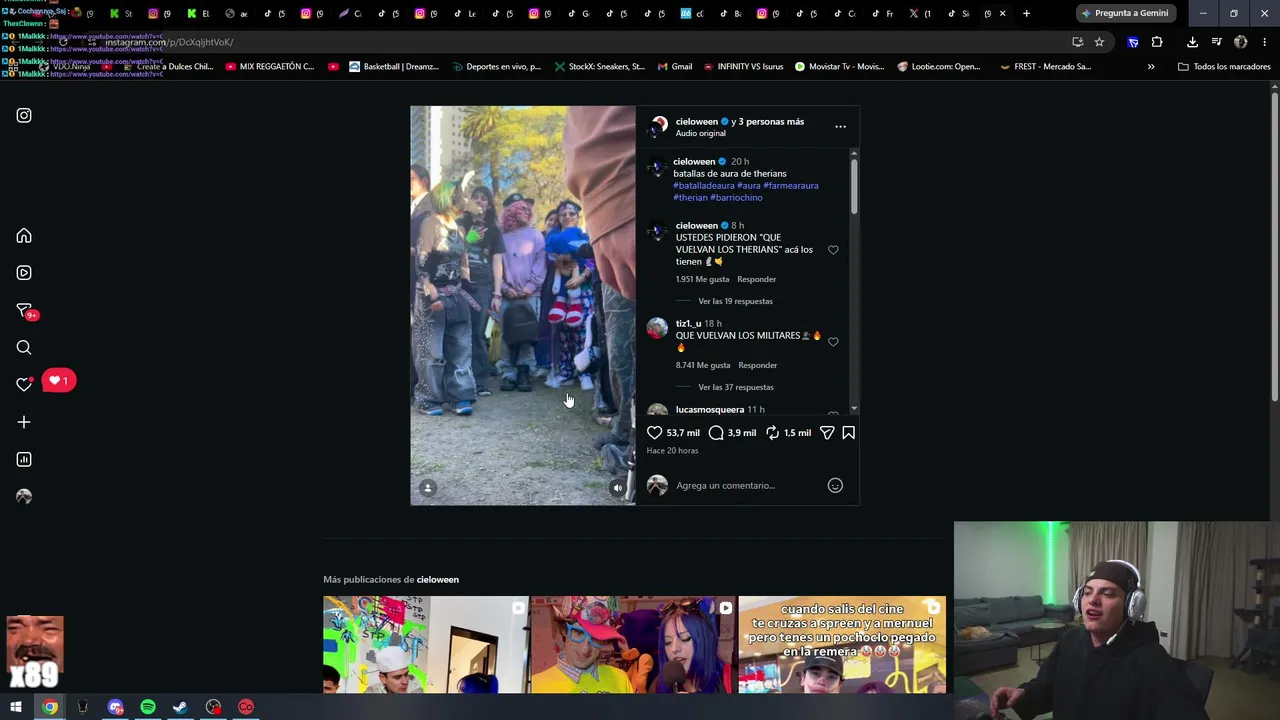
Task: Like tiz1._u's comment
Action: (x=833, y=342)
